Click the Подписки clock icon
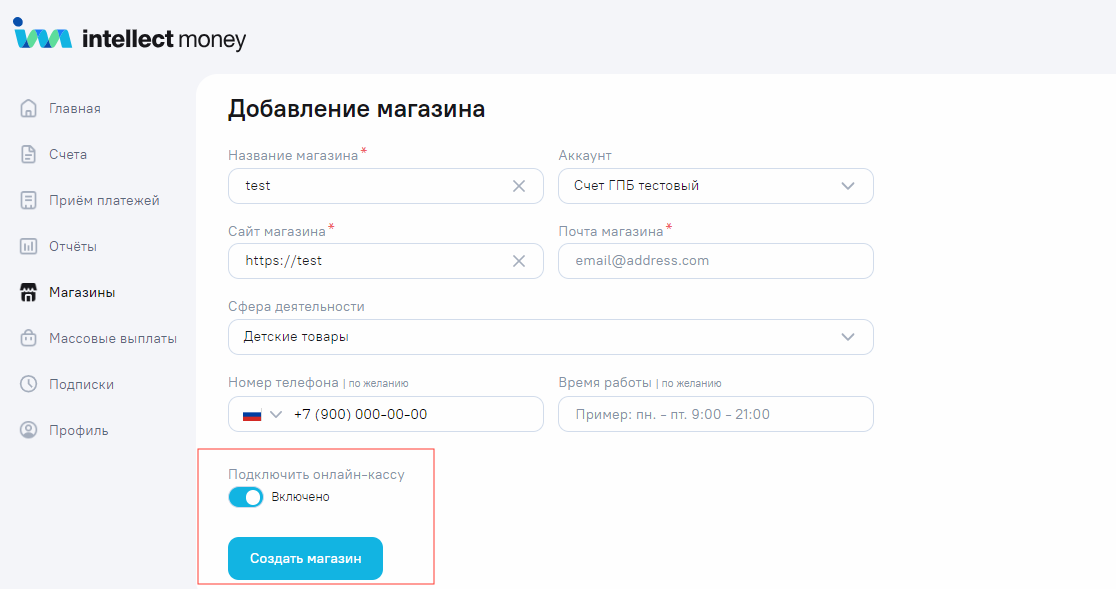Viewport: 1116px width, 589px height. pyautogui.click(x=29, y=384)
